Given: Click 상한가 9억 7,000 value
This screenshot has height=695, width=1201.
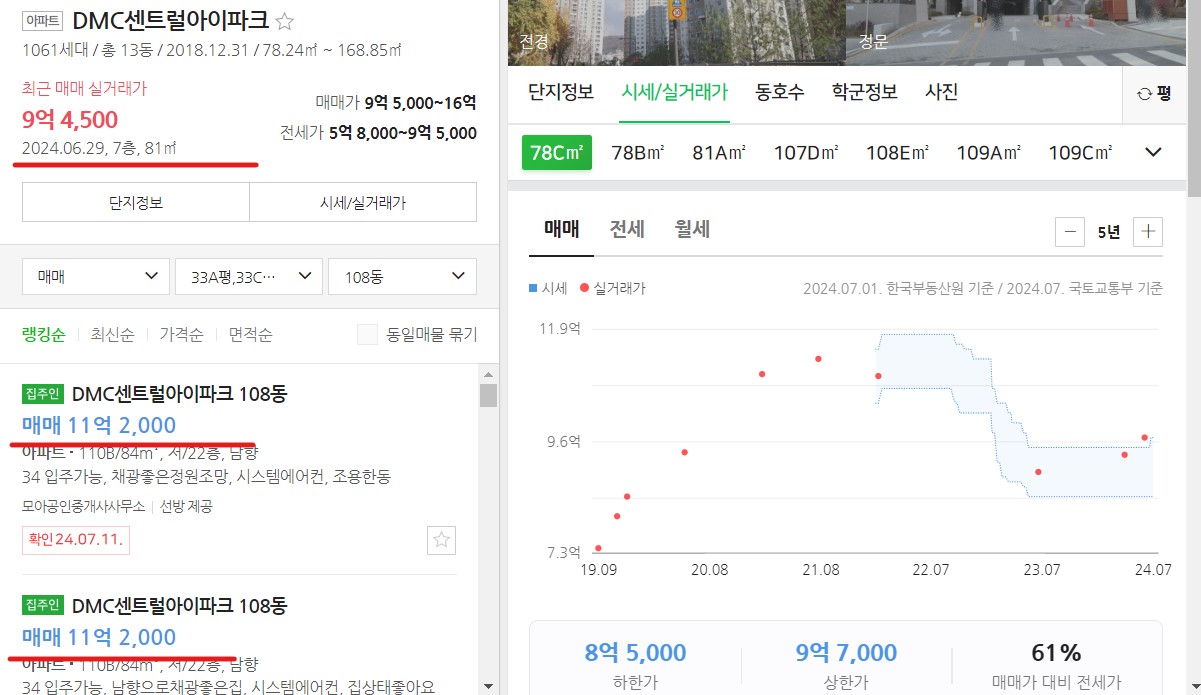Looking at the screenshot, I should [846, 653].
